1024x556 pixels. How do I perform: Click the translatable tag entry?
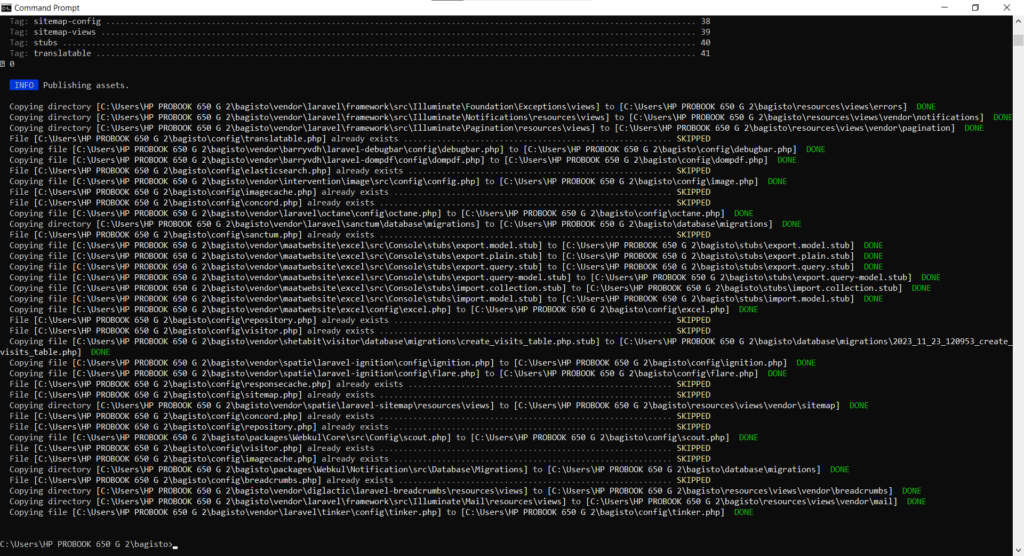coord(59,53)
